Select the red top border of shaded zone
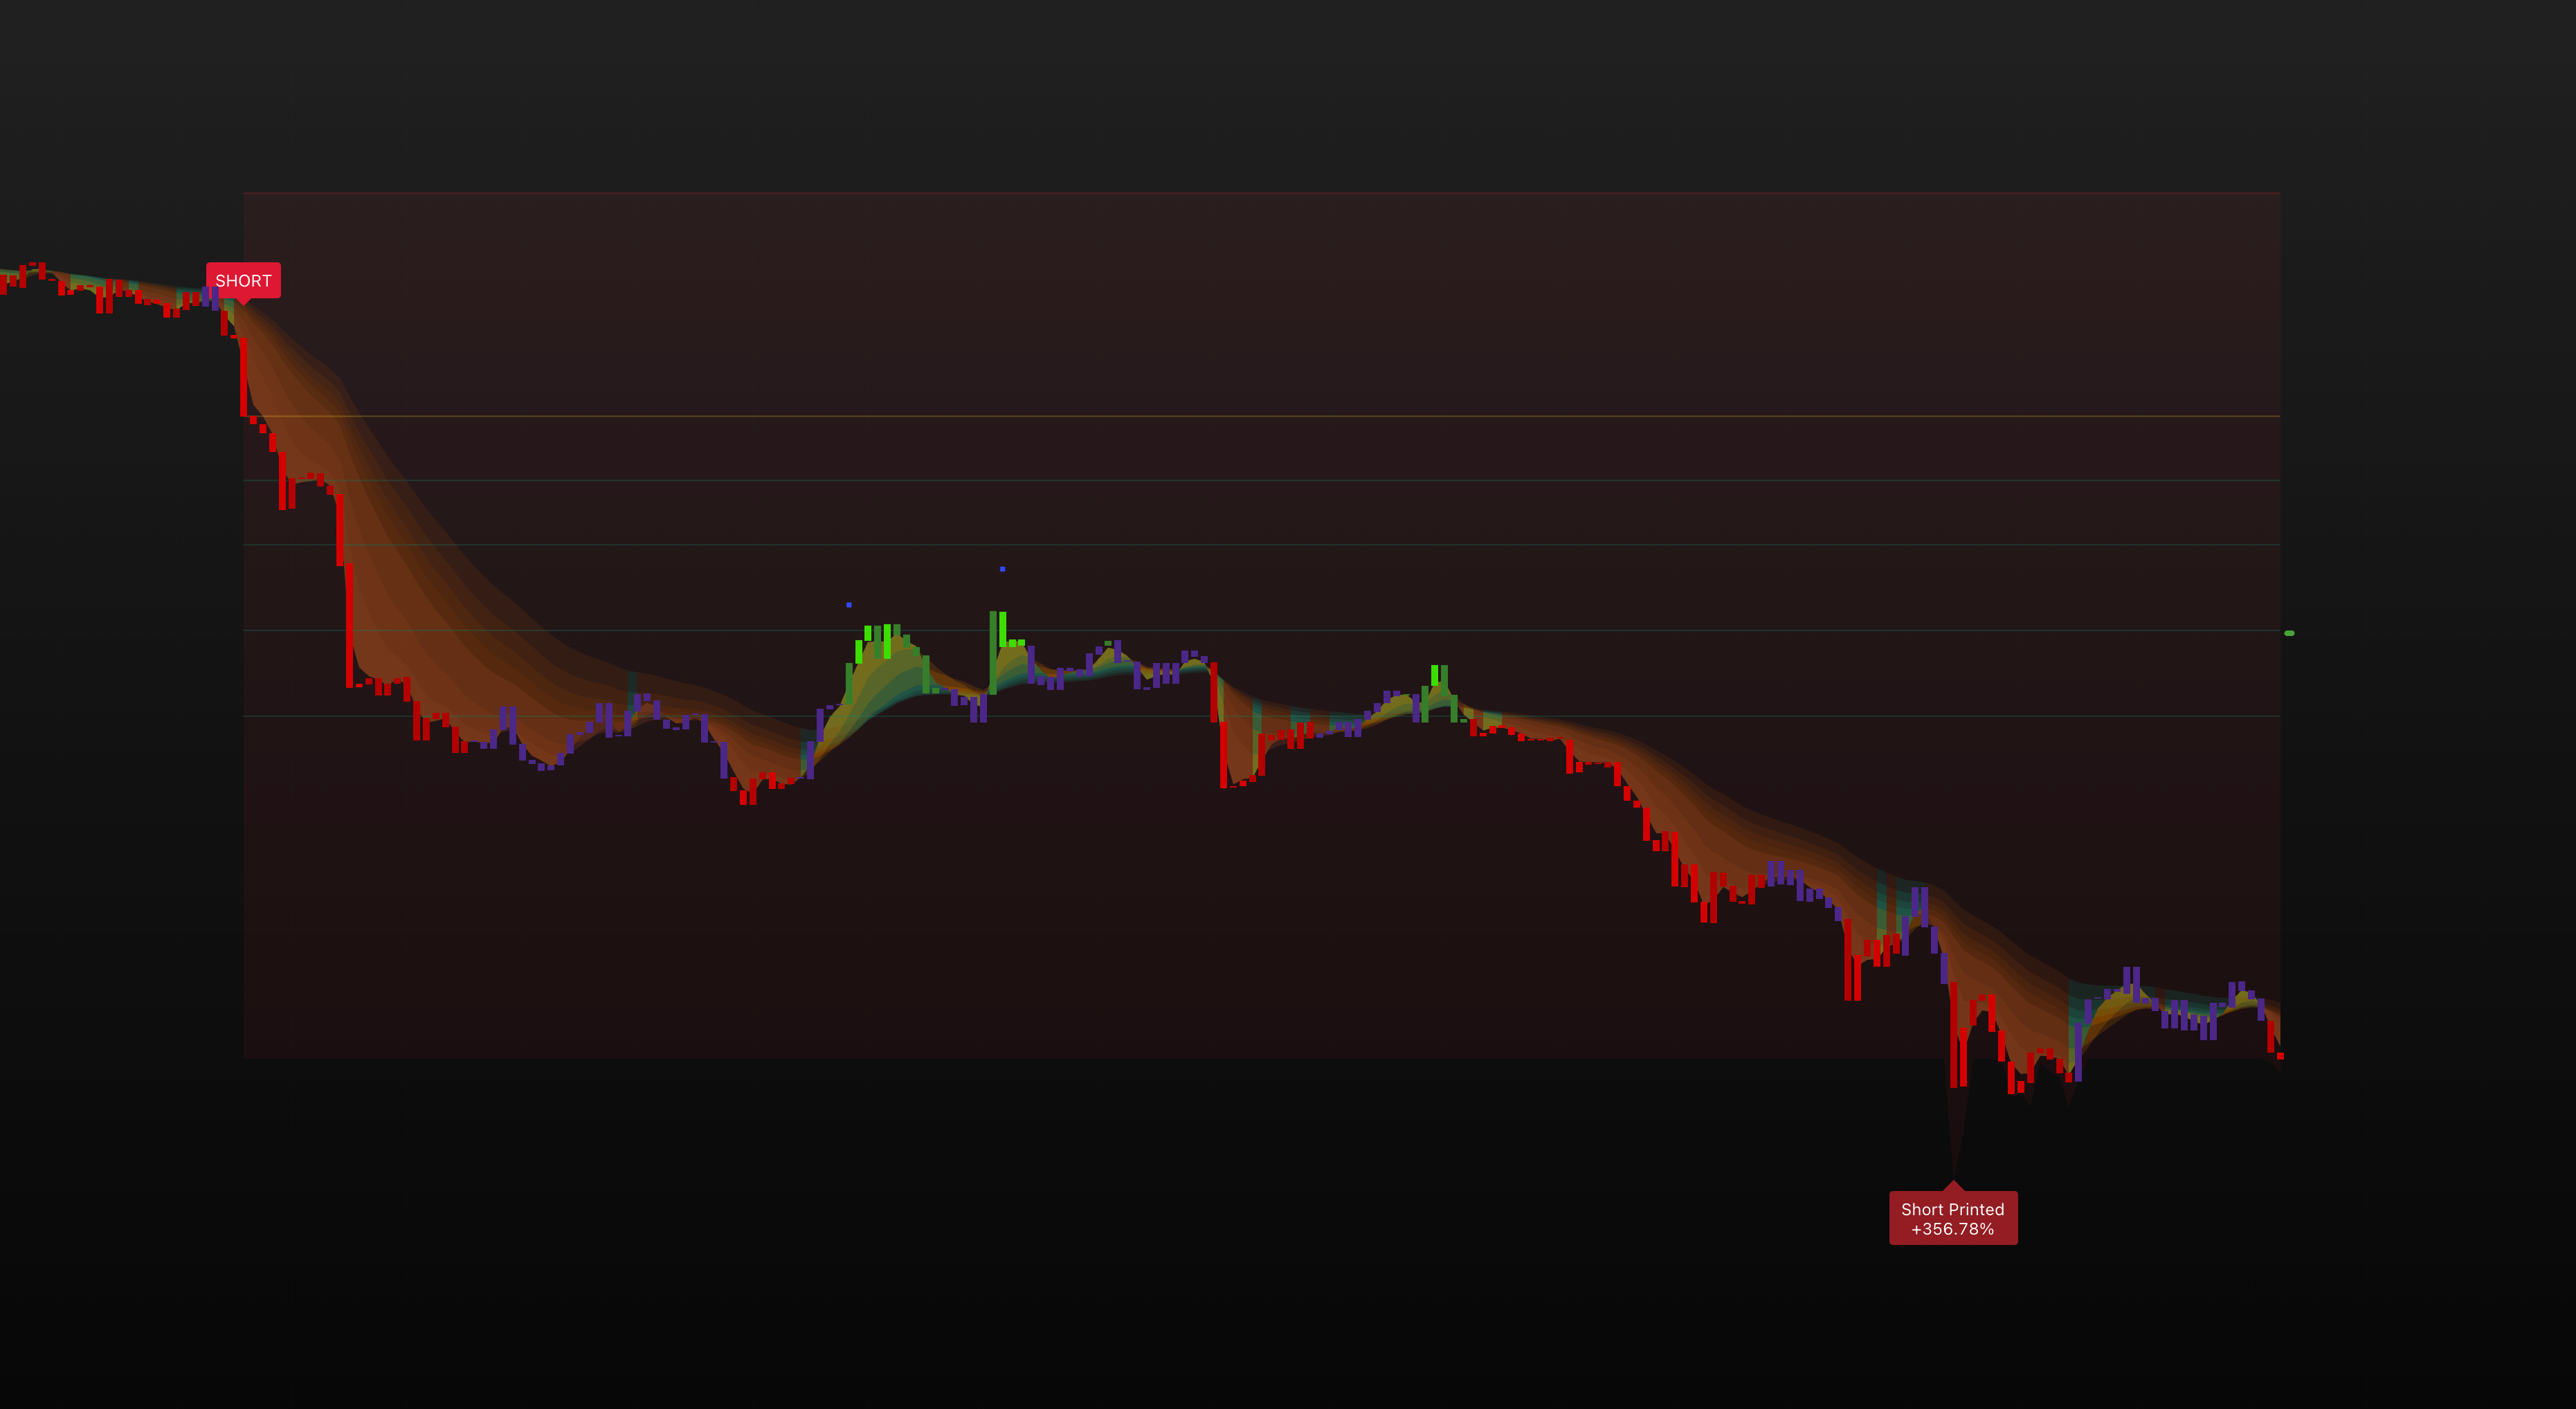This screenshot has height=1409, width=2576. [1260, 192]
